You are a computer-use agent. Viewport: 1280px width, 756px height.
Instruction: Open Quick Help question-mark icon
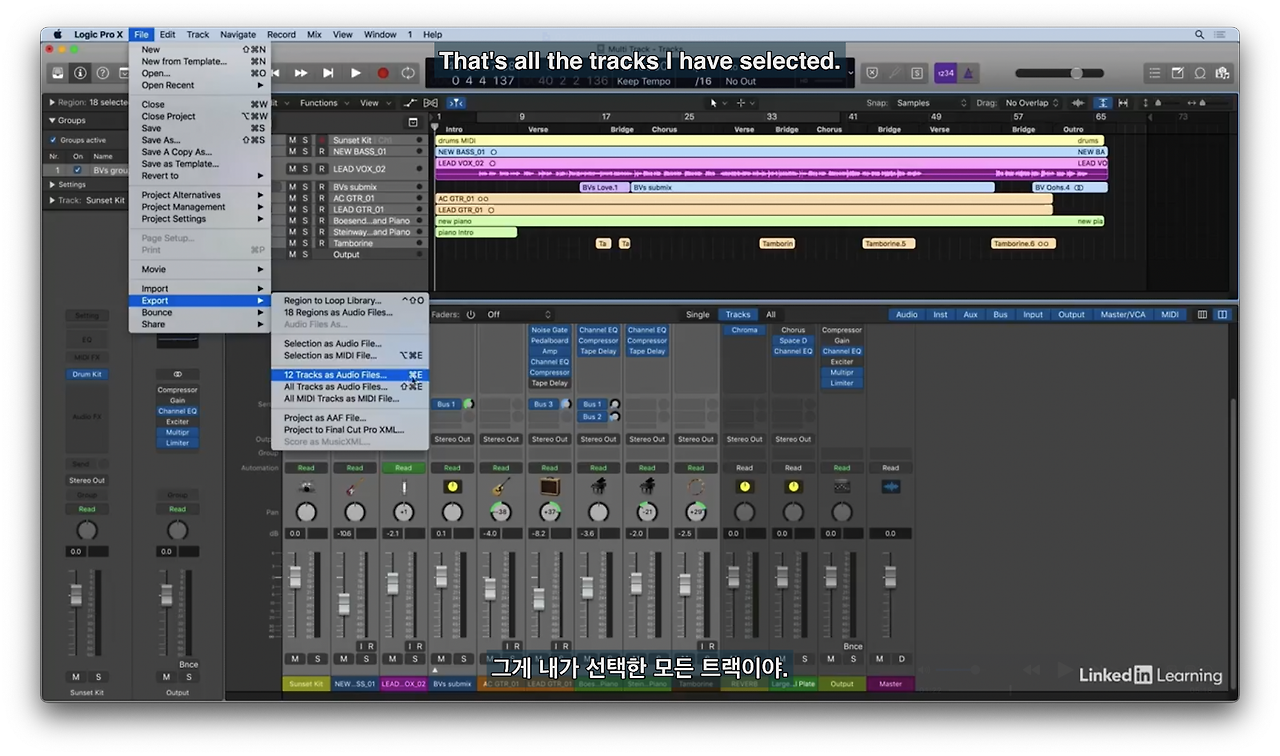102,73
